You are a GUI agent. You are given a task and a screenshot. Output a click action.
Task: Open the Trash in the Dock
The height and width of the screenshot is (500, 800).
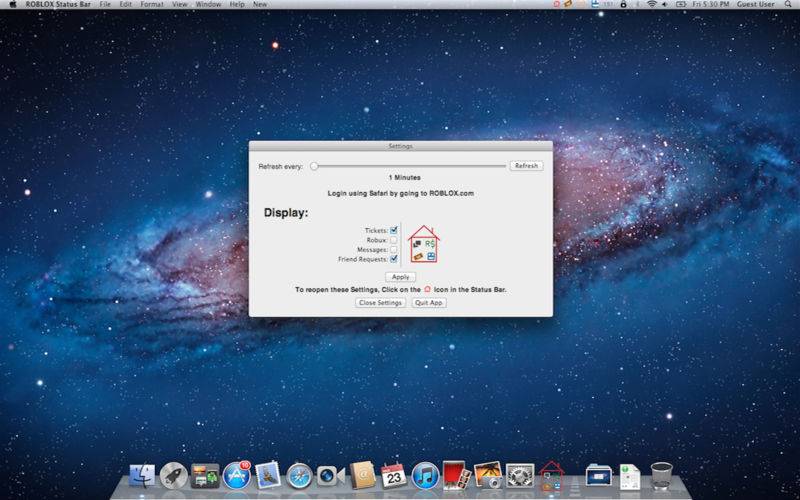click(x=661, y=476)
